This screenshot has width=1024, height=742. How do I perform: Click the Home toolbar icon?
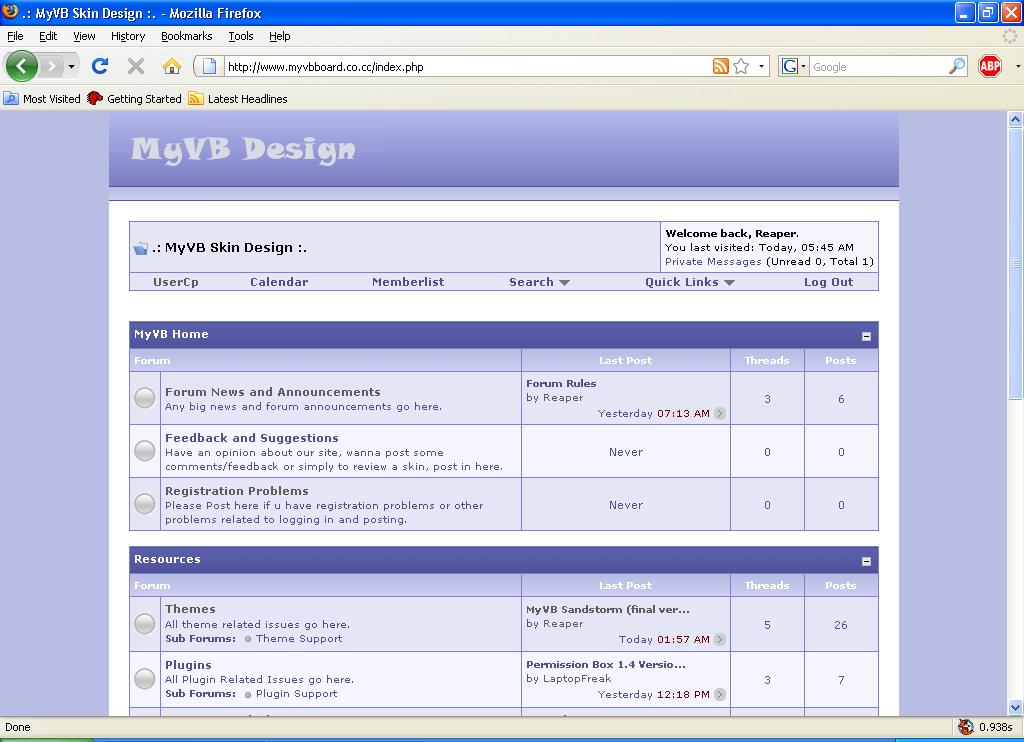[172, 66]
